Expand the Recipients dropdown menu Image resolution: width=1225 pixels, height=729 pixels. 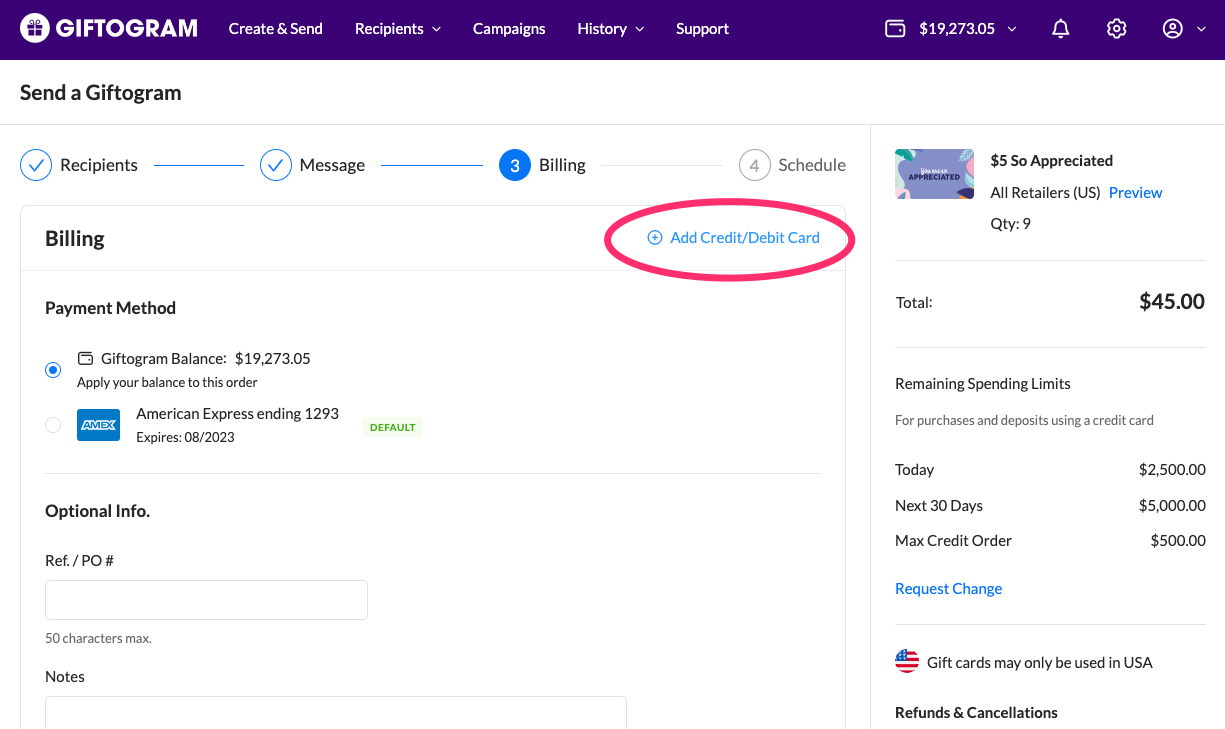[397, 29]
